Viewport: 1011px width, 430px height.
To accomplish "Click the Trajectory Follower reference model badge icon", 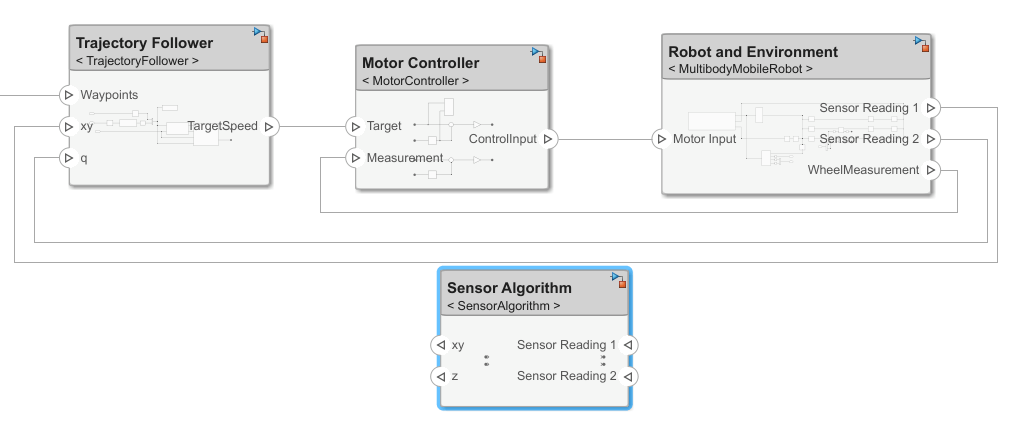I will click(261, 35).
